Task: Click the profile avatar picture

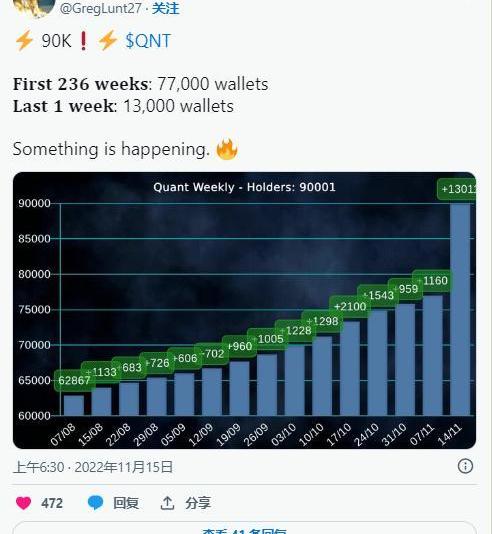Action: point(34,7)
